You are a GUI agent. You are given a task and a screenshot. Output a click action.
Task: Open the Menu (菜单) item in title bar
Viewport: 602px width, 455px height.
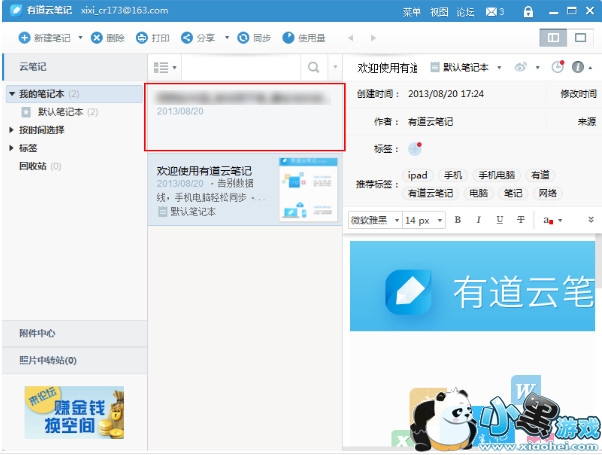(x=412, y=12)
